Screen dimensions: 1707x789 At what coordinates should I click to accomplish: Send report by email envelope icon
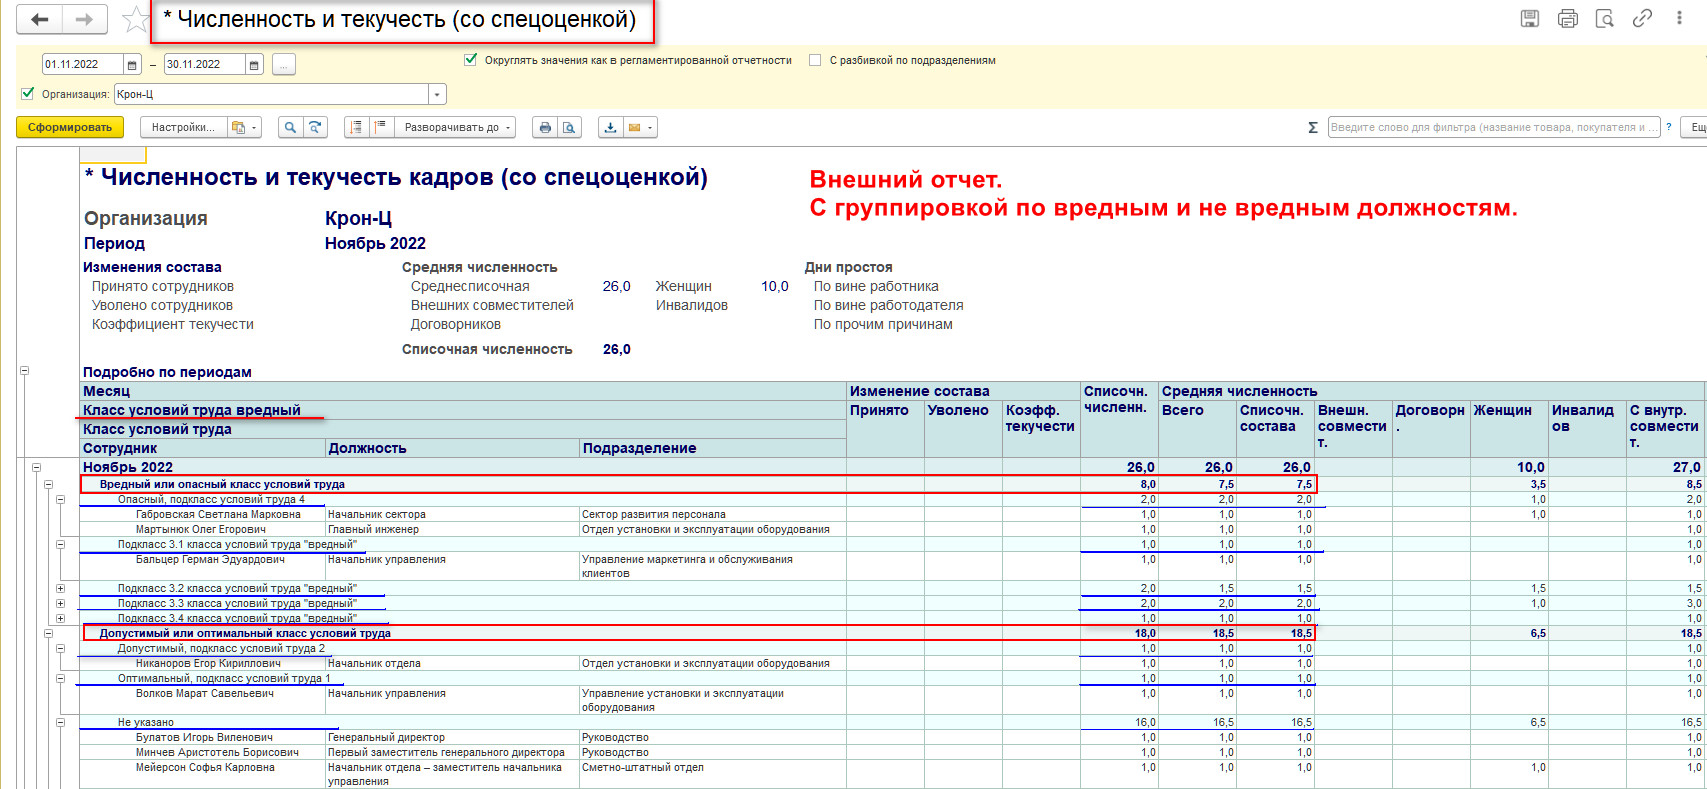[x=634, y=127]
